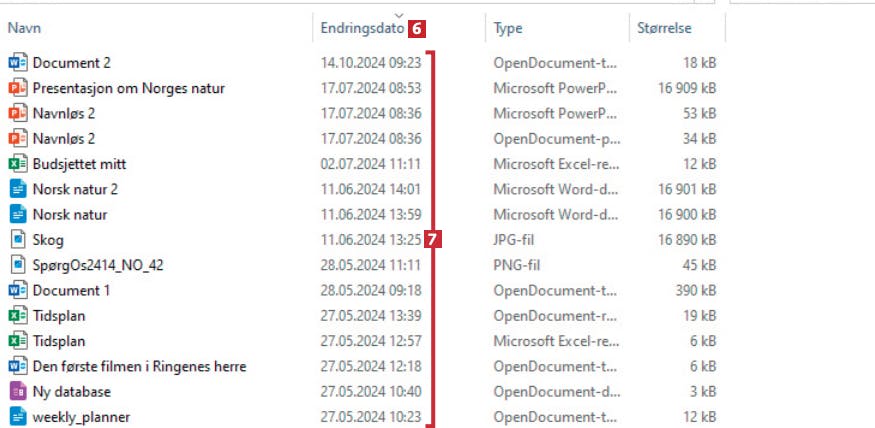Screen dimensions: 875x428
Task: Select the Skog JPG image icon
Action: (x=18, y=240)
